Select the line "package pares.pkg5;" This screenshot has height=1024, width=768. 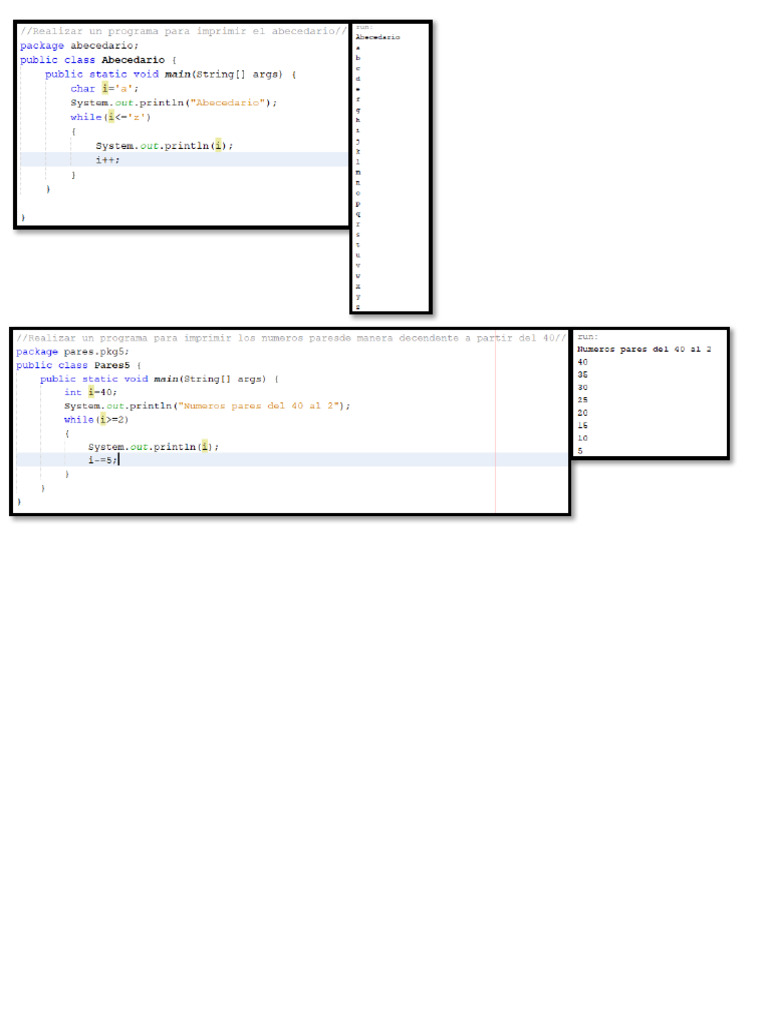coord(72,352)
